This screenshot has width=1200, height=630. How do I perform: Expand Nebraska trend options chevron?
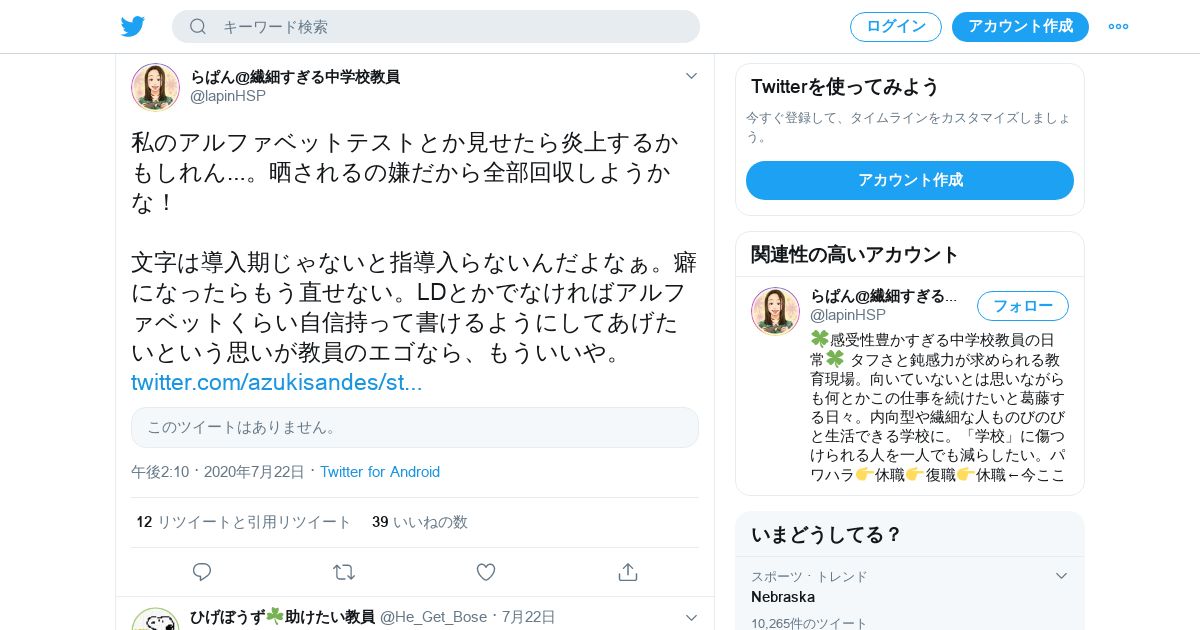1062,576
